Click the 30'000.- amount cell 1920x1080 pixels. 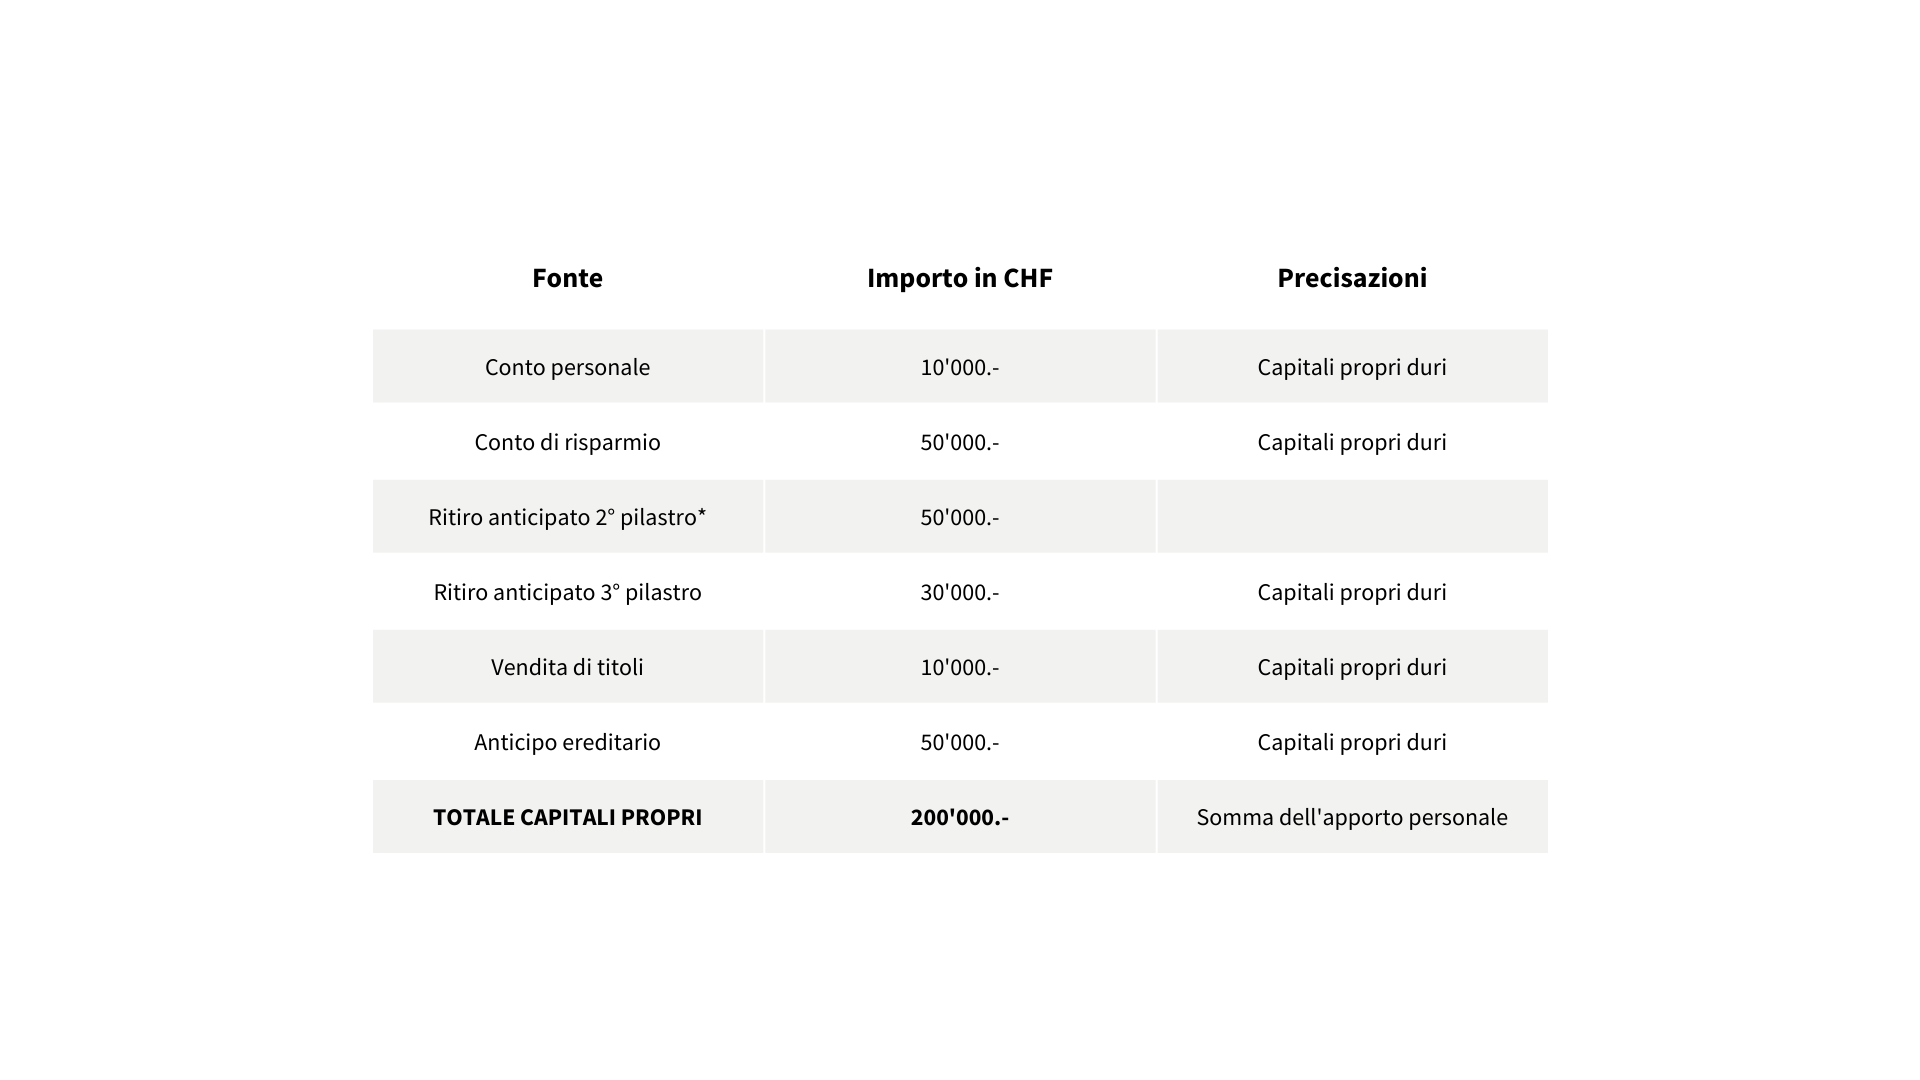pyautogui.click(x=959, y=592)
